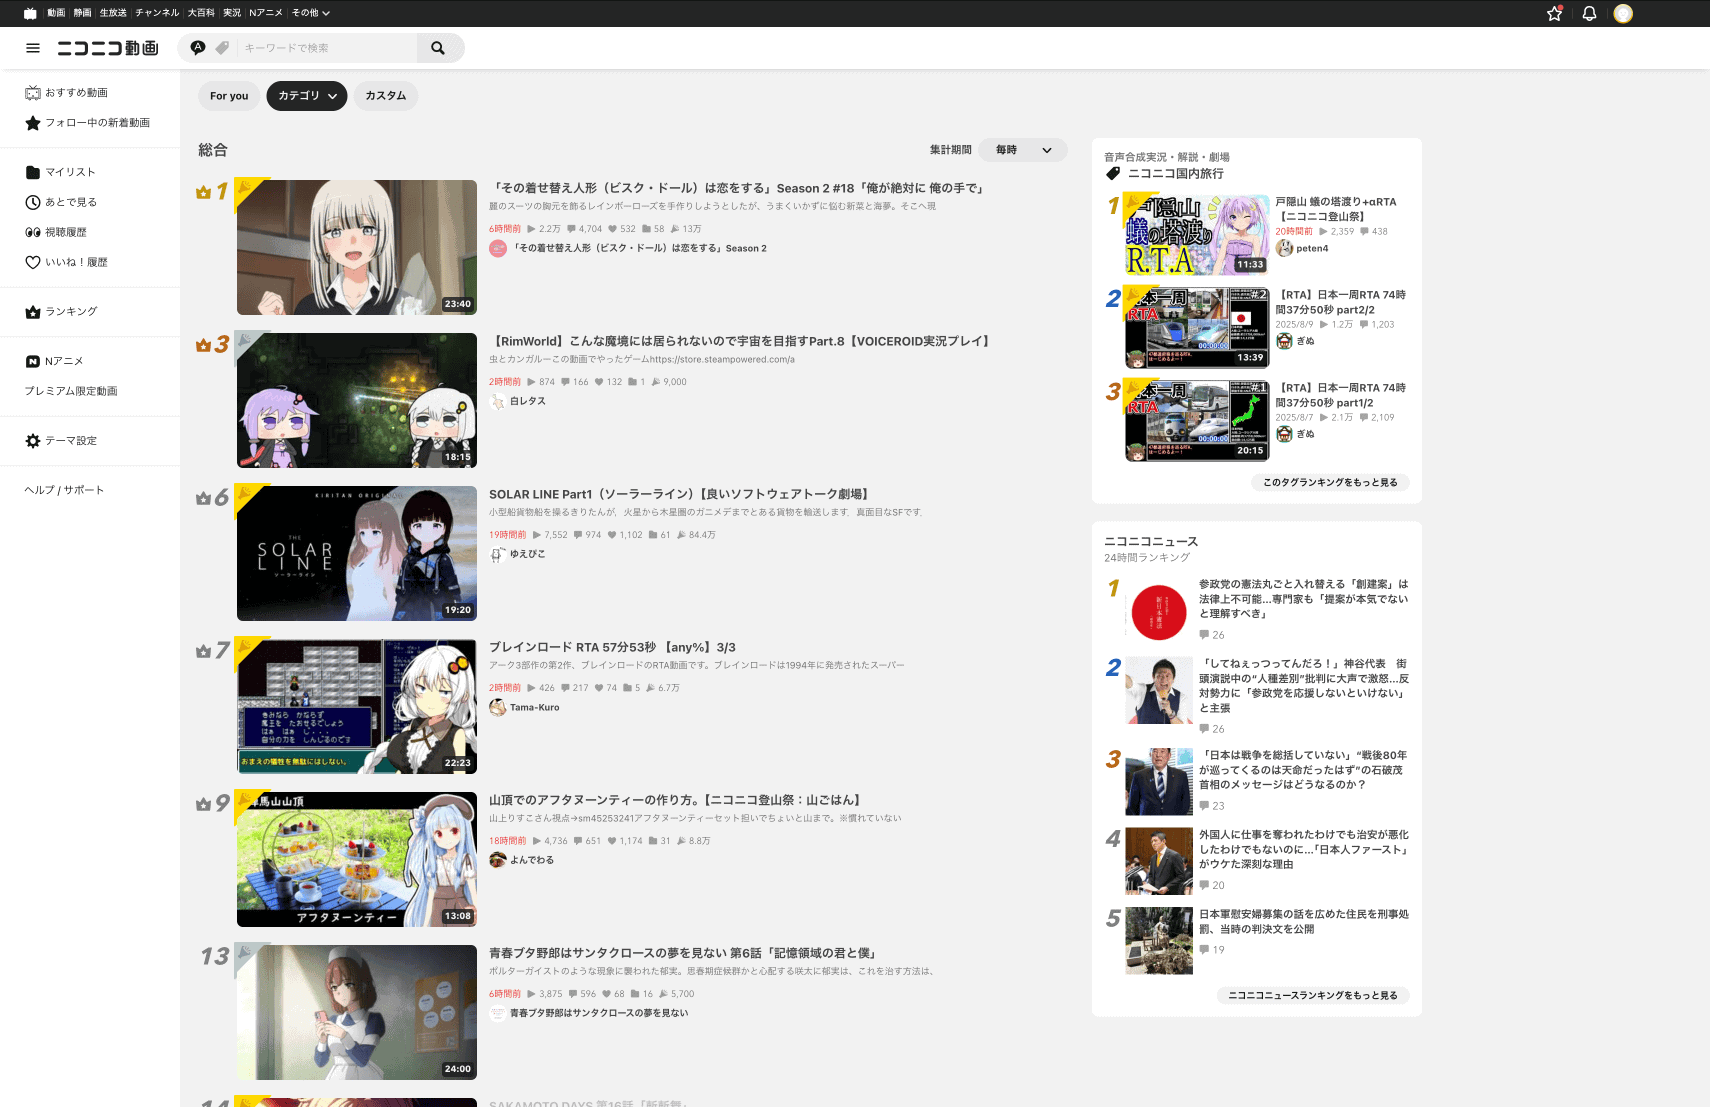The image size is (1710, 1107).
Task: Open いいね！履歴 heart item
Action: (66, 262)
